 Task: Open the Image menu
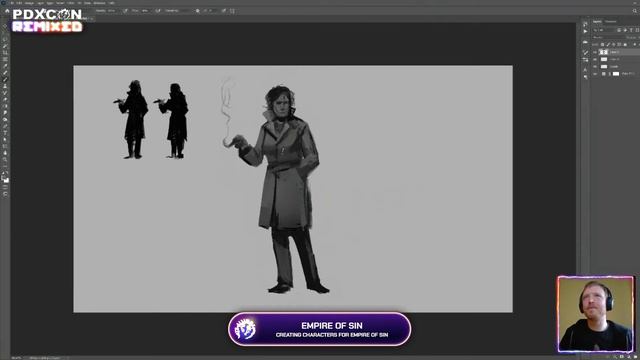click(x=29, y=3)
